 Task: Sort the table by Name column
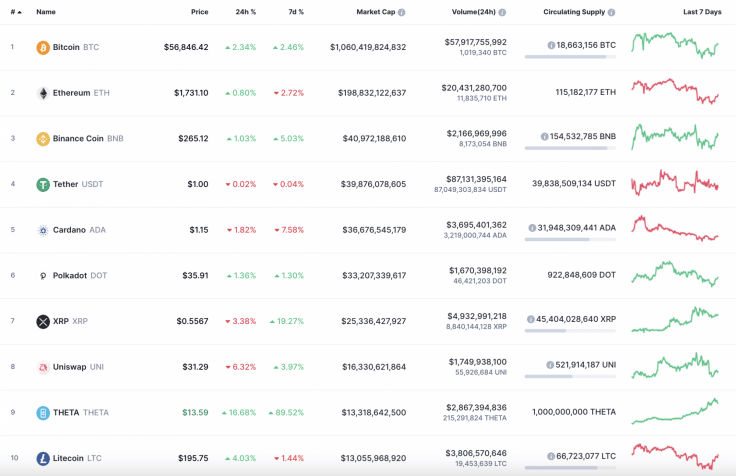(46, 12)
